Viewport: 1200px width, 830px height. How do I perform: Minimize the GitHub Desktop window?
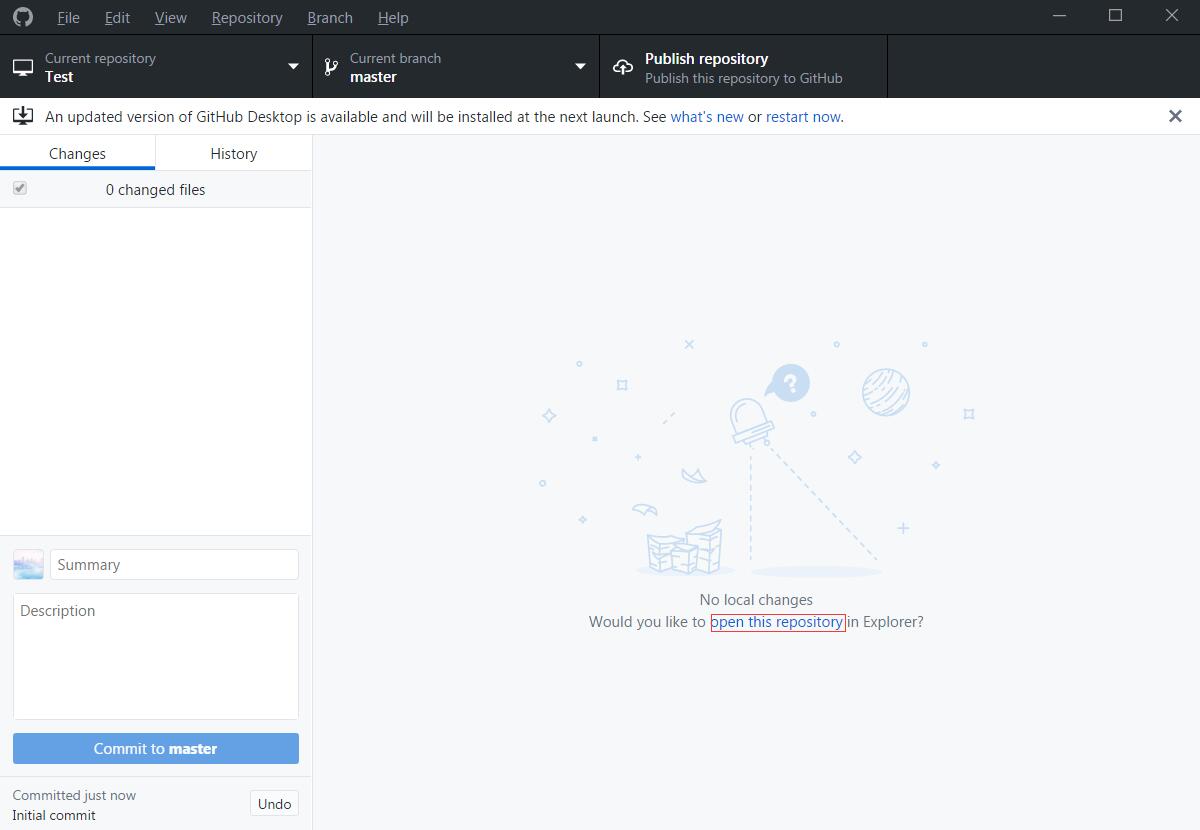tap(1060, 15)
